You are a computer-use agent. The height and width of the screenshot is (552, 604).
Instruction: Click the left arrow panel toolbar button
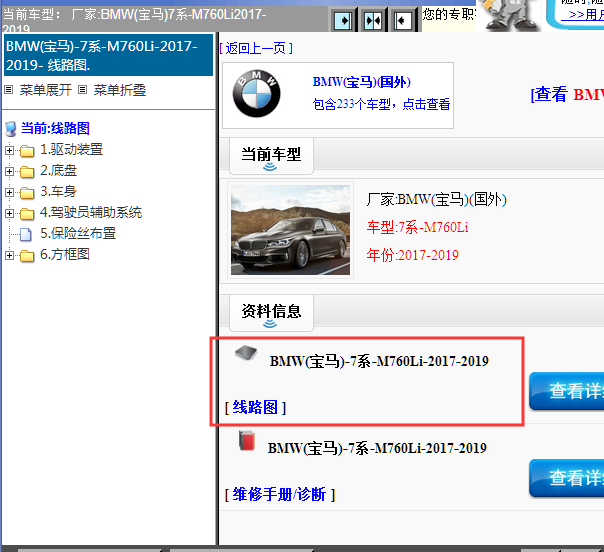tap(403, 20)
